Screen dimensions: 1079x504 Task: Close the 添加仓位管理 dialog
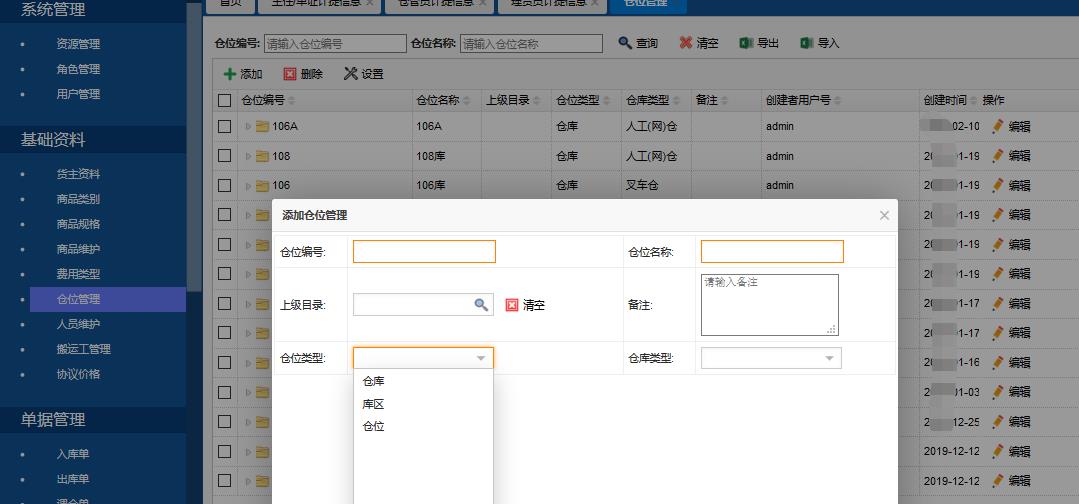click(x=884, y=215)
